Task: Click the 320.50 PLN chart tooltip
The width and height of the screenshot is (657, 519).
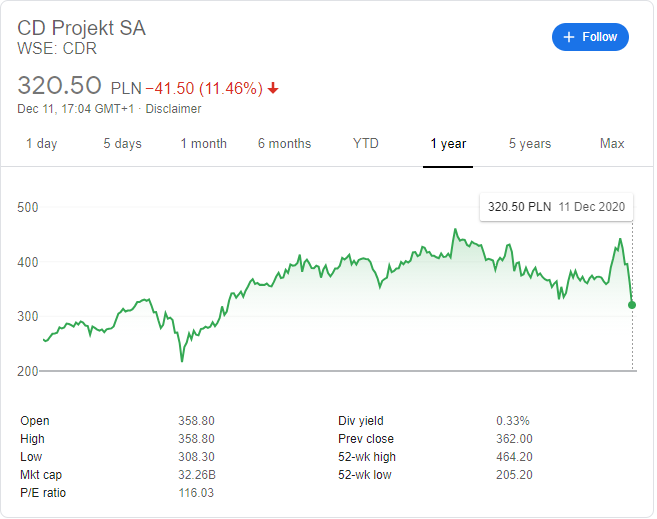Action: (556, 207)
